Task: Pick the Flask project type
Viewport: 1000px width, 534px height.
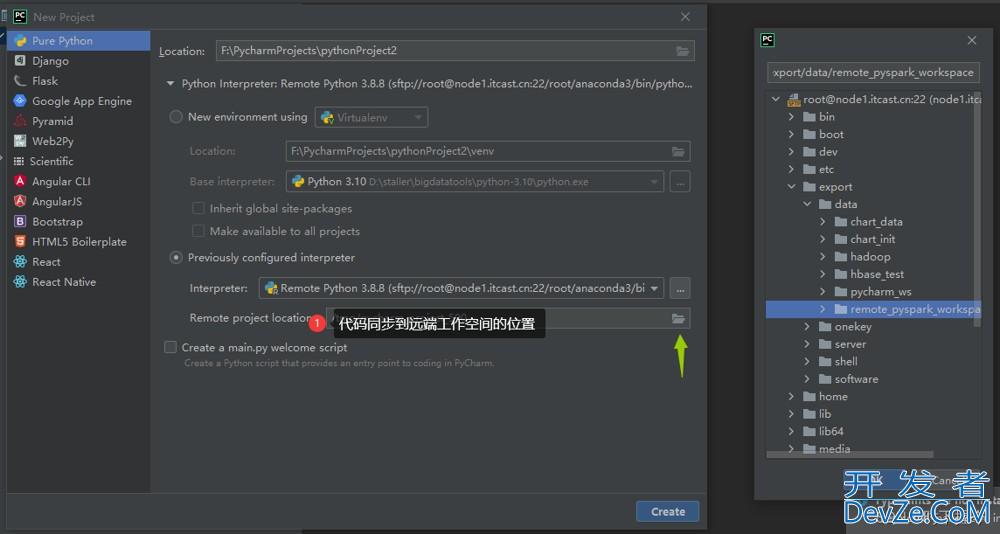Action: [45, 81]
